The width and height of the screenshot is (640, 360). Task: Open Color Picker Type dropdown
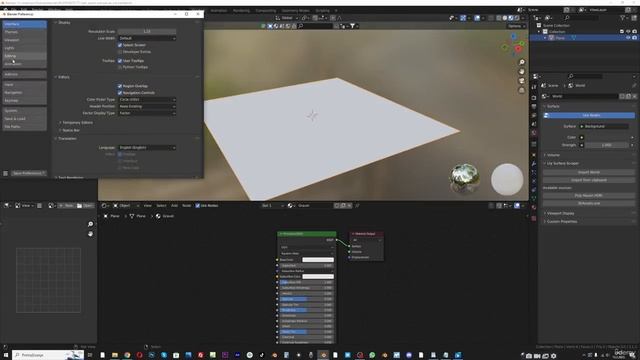pyautogui.click(x=147, y=100)
